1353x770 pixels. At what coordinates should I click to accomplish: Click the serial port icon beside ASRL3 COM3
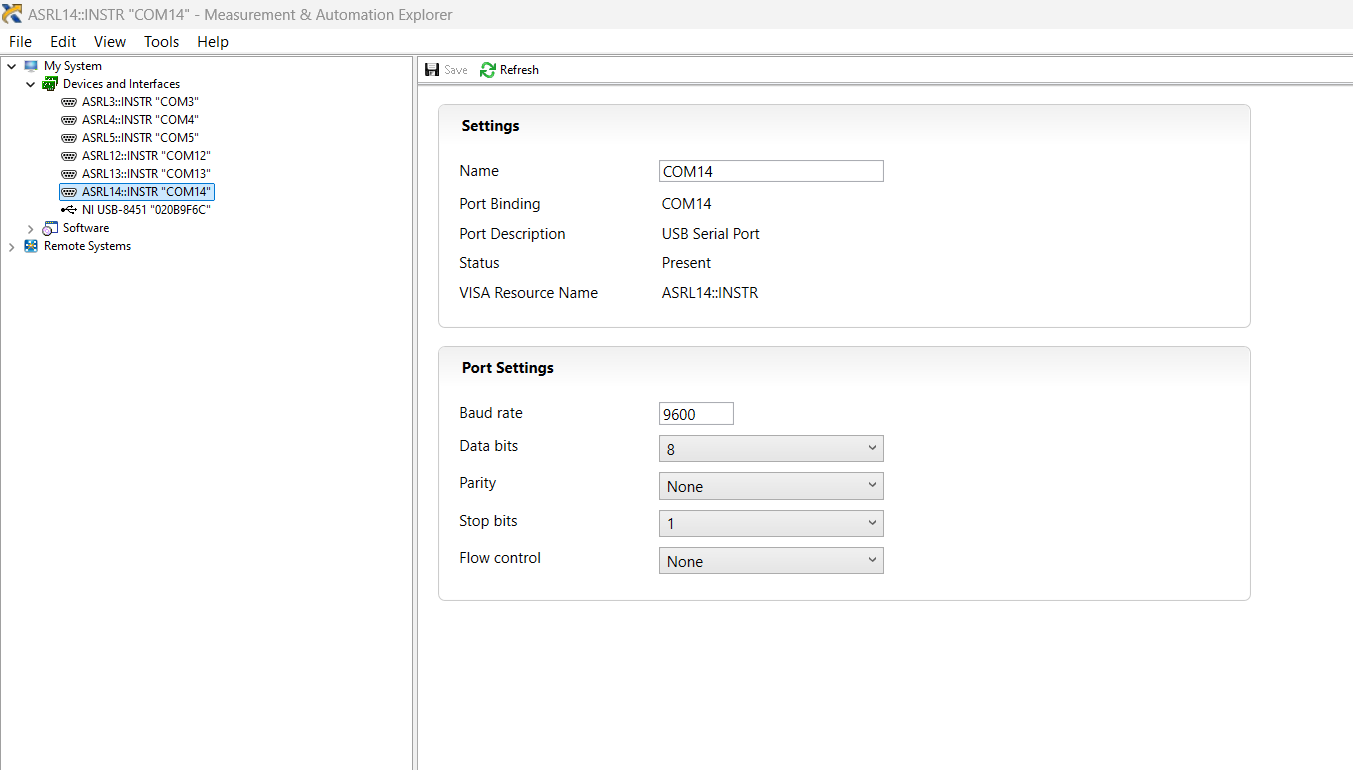(x=69, y=102)
